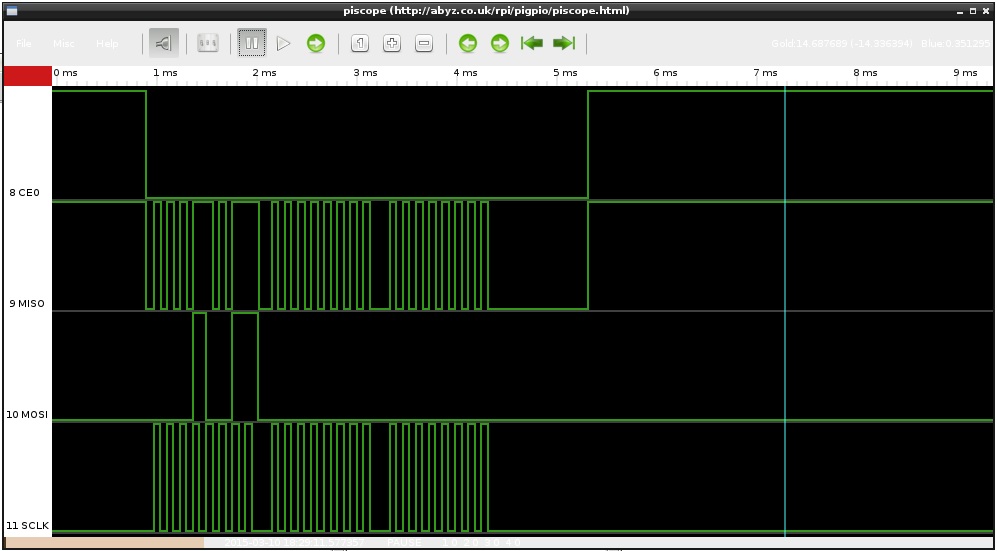
Task: Click the 5 ms mark on time ruler
Action: click(x=565, y=73)
